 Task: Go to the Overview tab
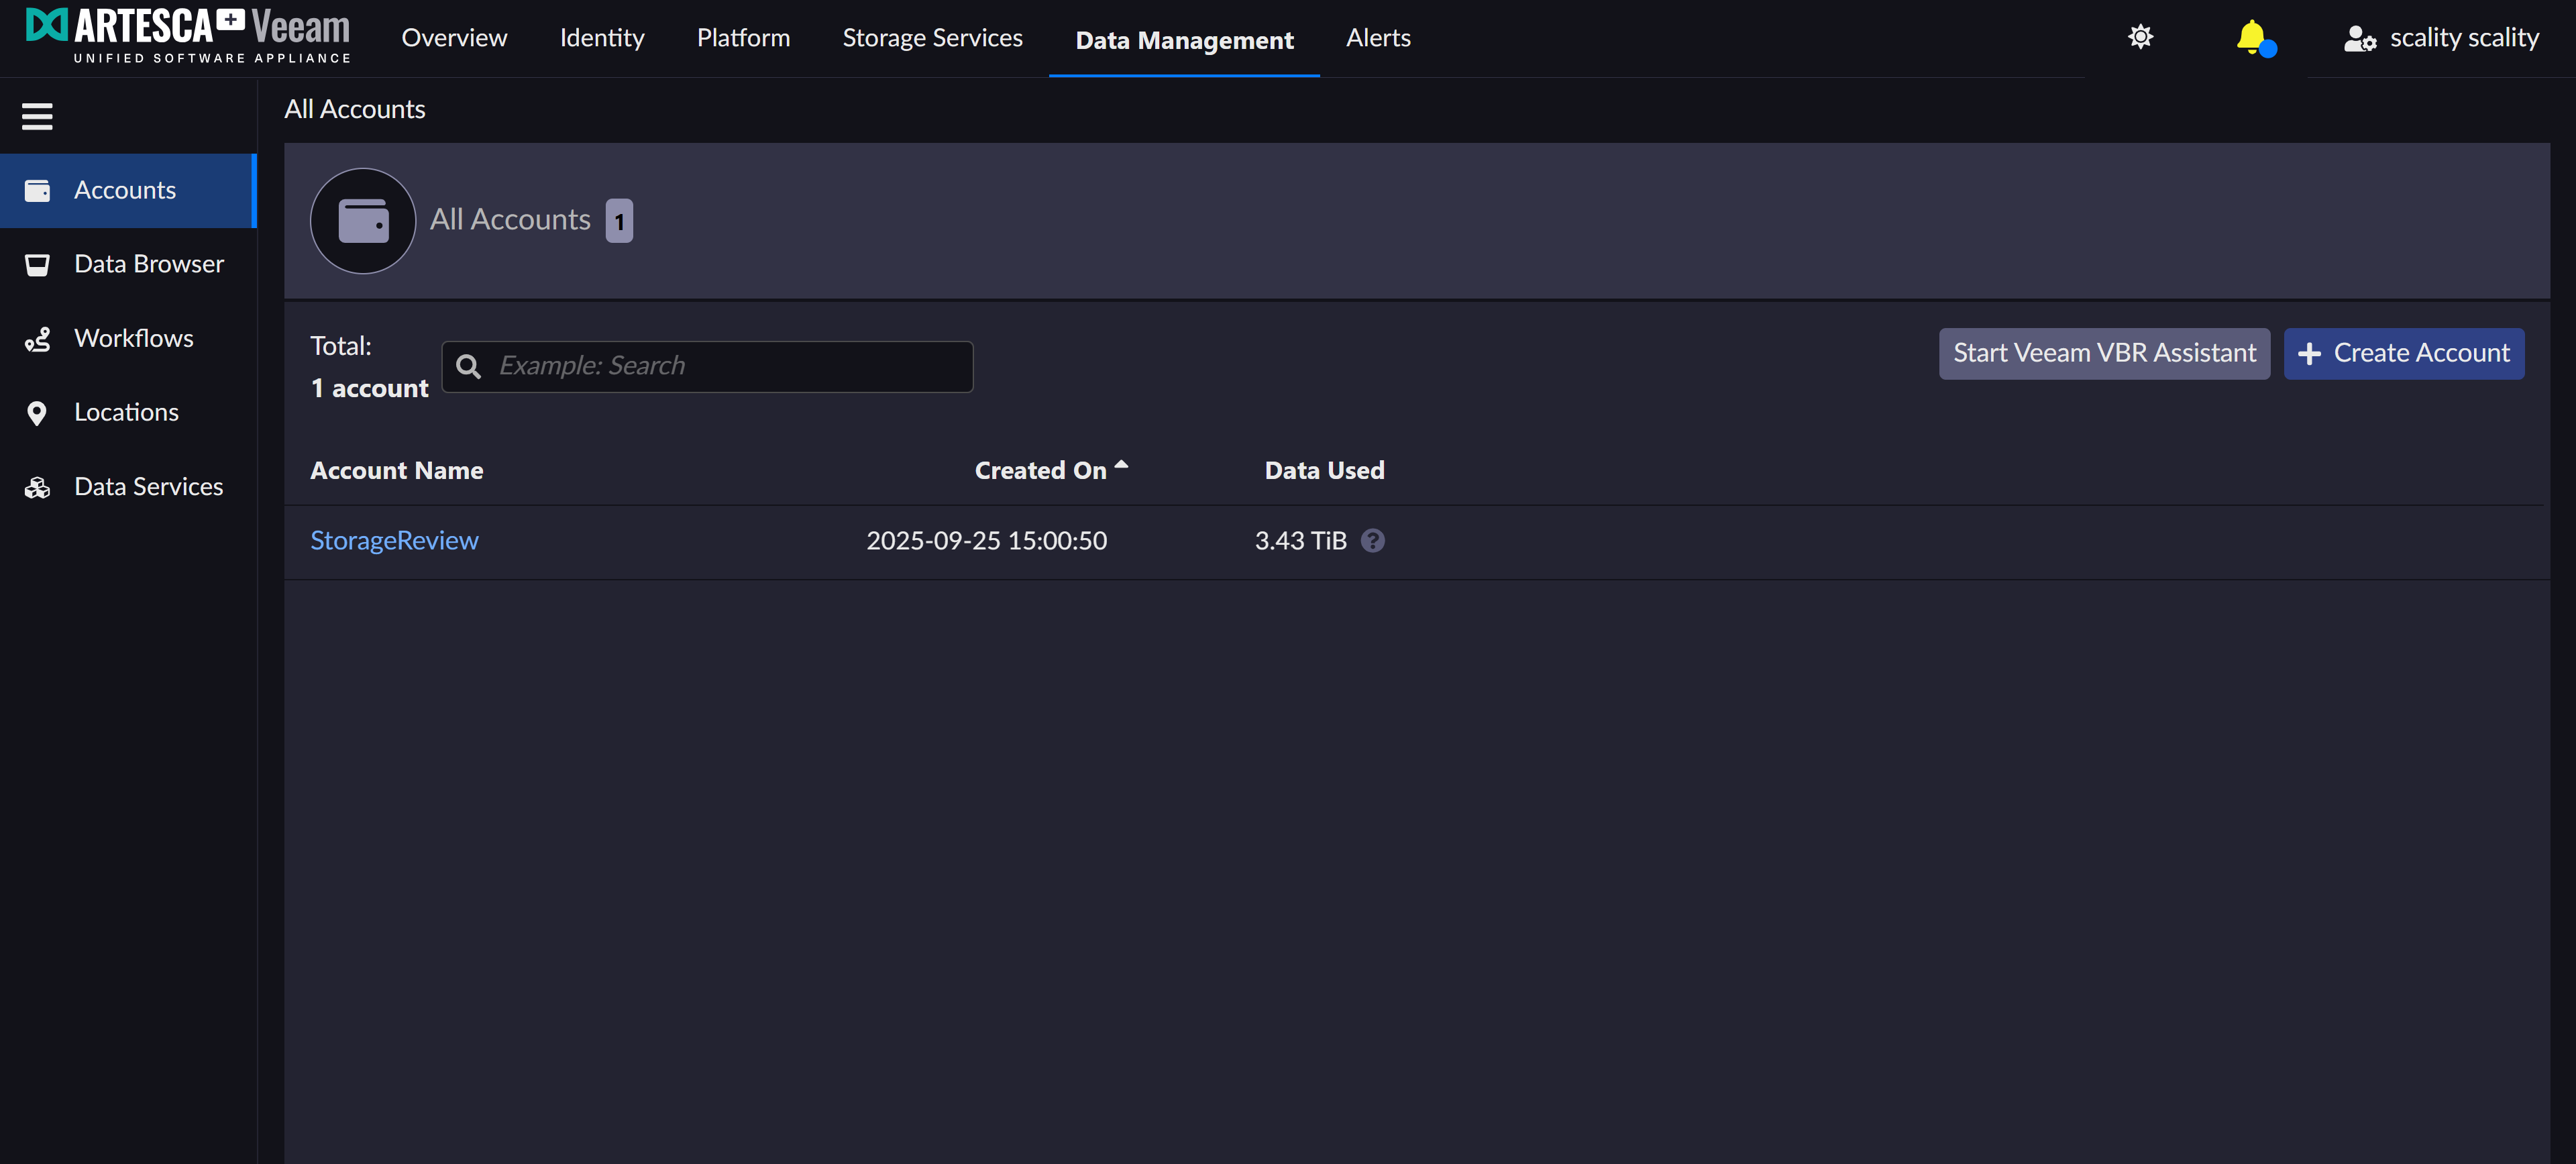point(454,38)
